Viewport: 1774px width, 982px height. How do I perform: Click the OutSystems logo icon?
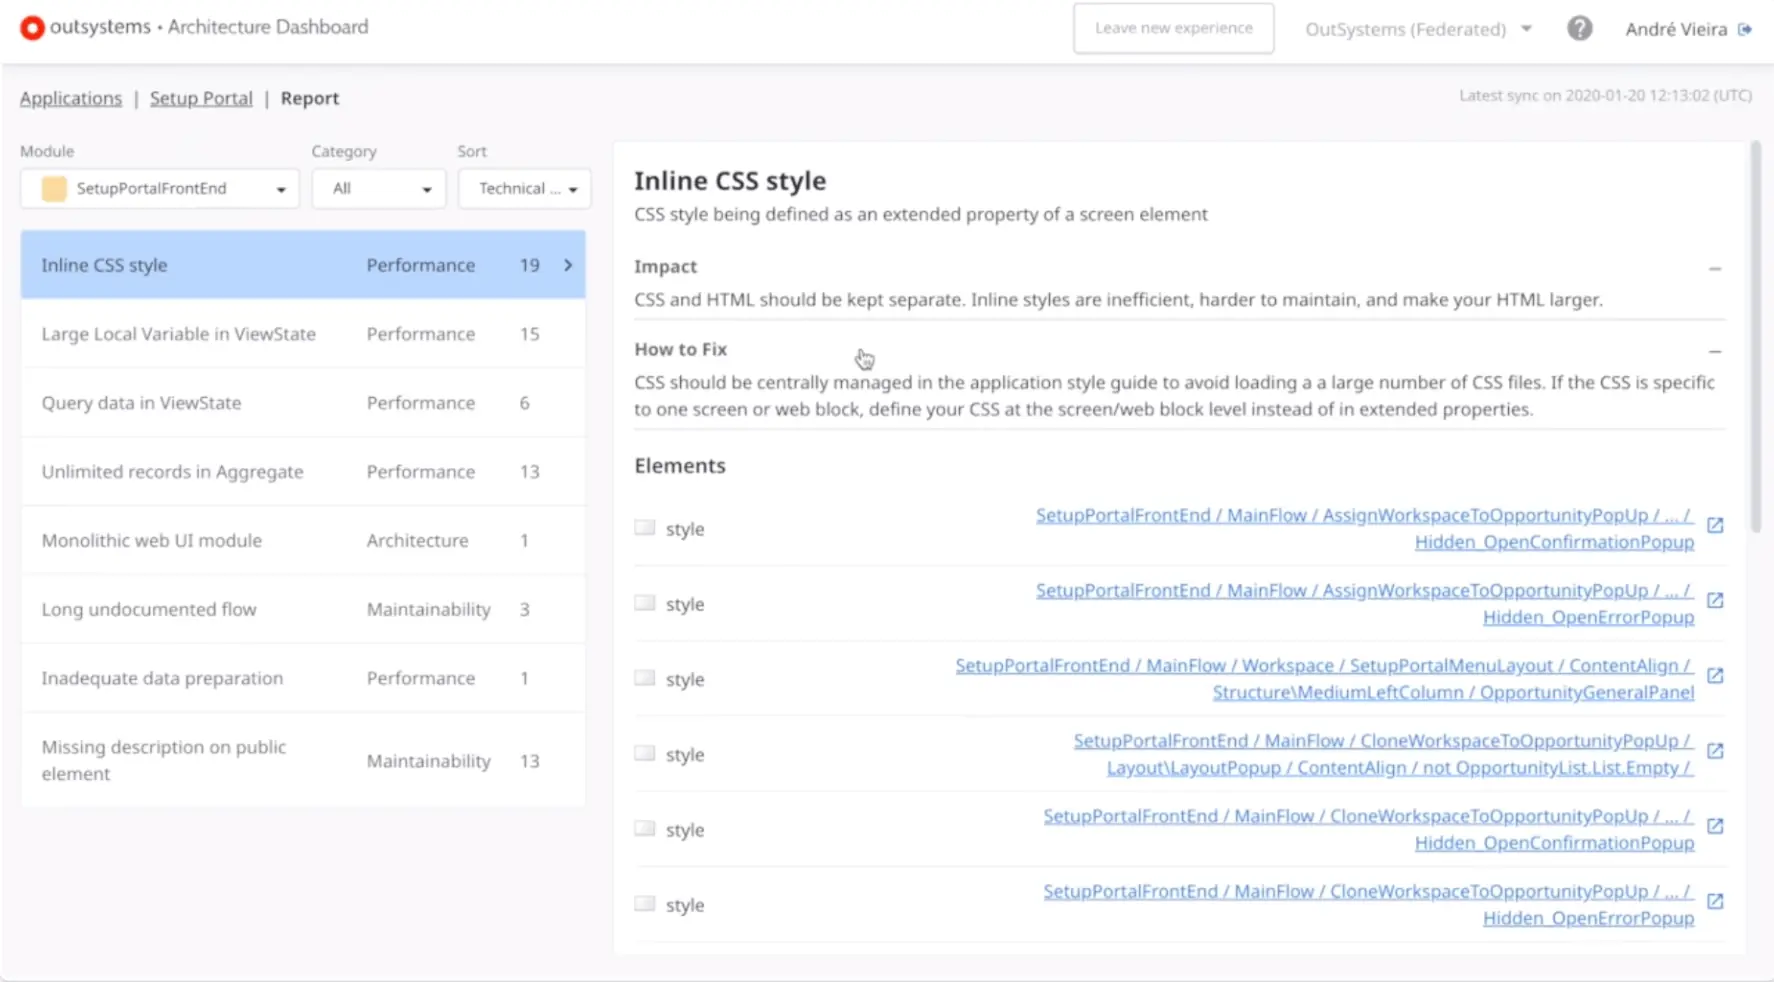click(32, 28)
